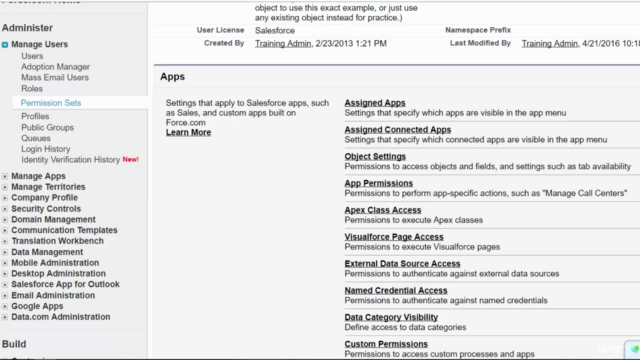Expand Data Management arrow
640x360 pixels.
point(5,252)
